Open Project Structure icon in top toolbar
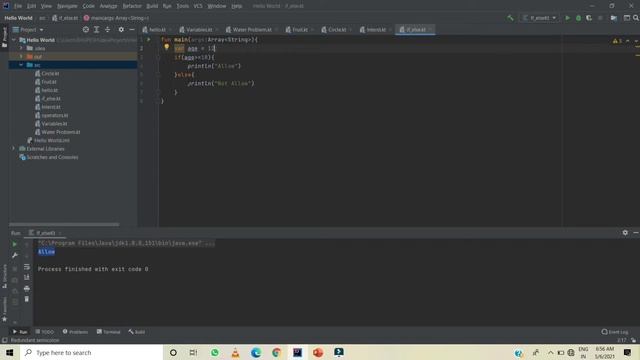Screen dimensions: 640x360 pyautogui.click(x=614, y=18)
